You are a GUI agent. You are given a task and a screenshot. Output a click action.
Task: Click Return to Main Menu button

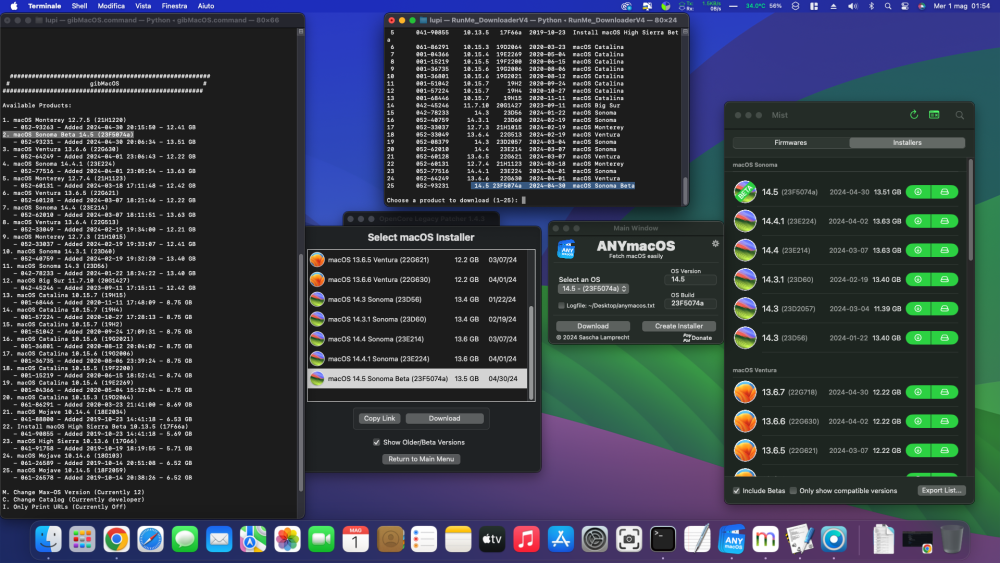pyautogui.click(x=421, y=459)
